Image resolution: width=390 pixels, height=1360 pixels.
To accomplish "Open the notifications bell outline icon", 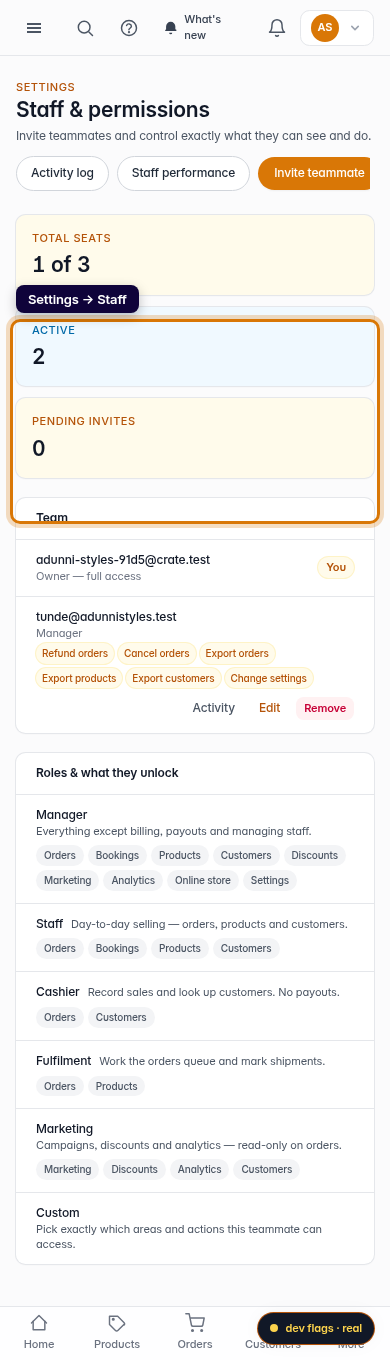I will (277, 28).
